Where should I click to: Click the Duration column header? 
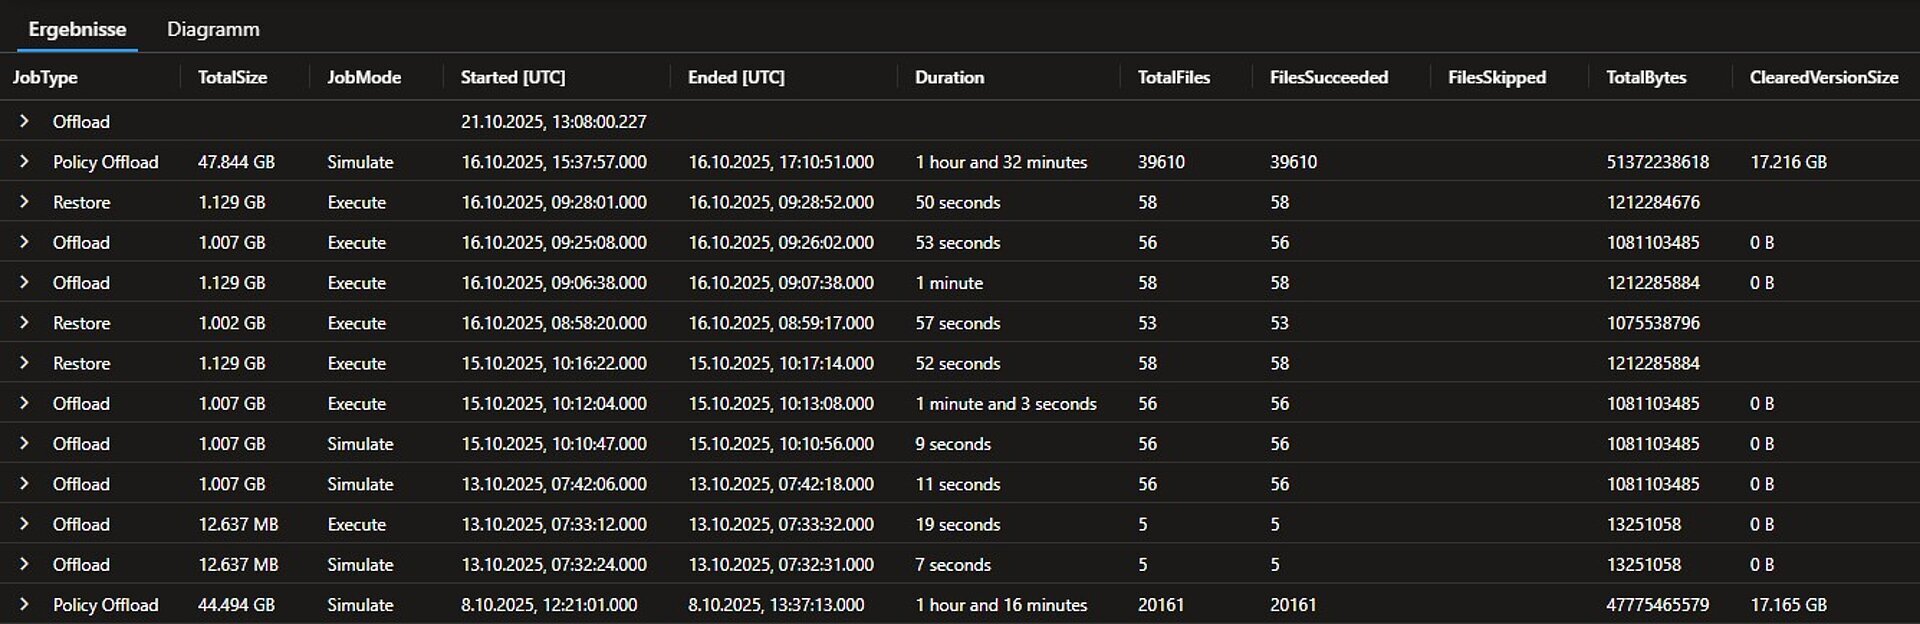pyautogui.click(x=948, y=77)
